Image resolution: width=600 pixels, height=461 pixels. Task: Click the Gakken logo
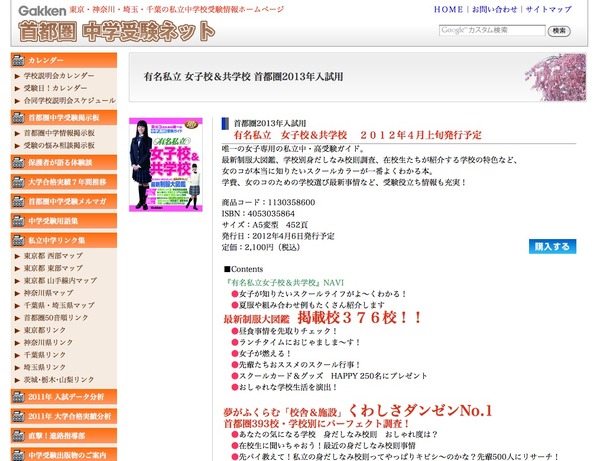(42, 11)
